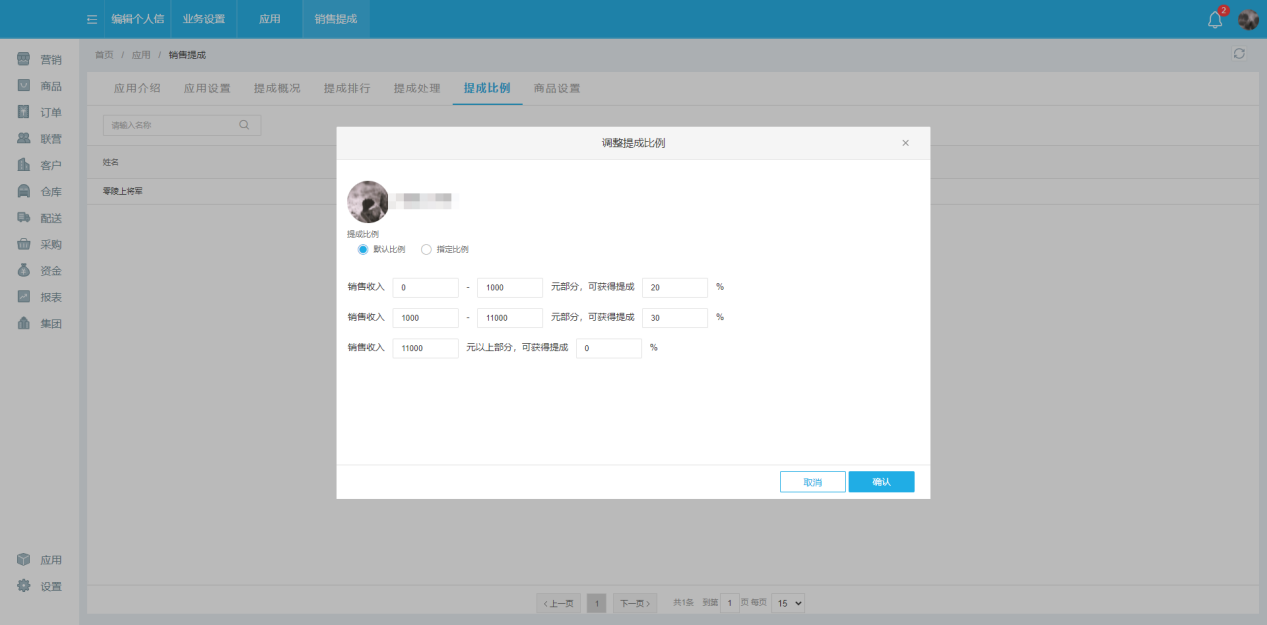The height and width of the screenshot is (625, 1267).
Task: Open the page size dropdown showing 15
Action: click(787, 603)
